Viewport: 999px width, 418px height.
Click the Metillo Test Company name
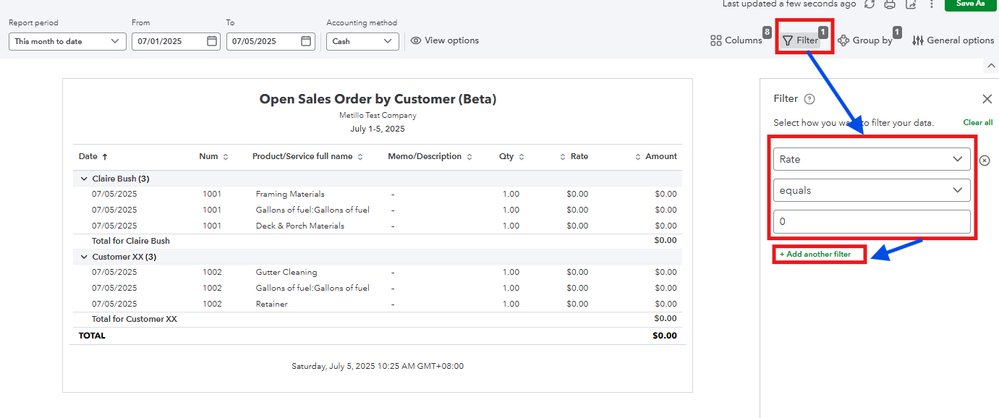click(378, 116)
